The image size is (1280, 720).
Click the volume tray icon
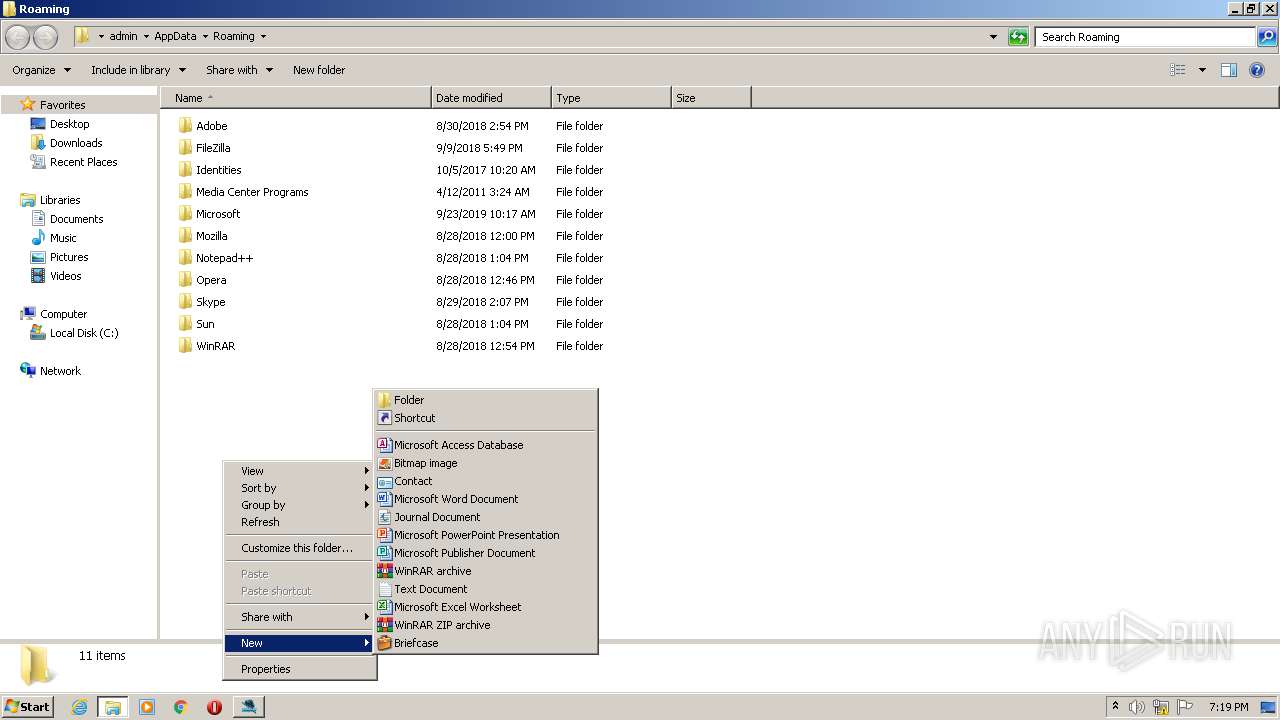(1137, 707)
